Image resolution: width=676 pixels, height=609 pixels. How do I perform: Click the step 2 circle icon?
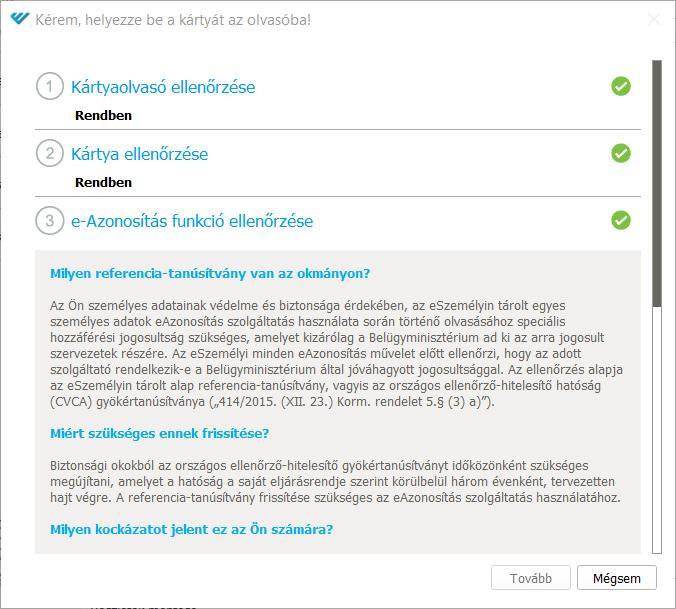(x=50, y=153)
